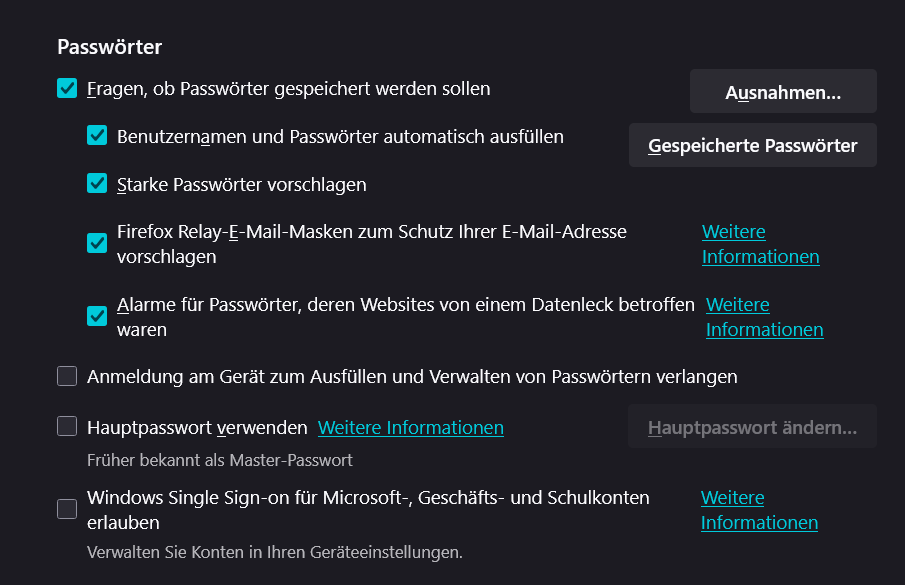This screenshot has height=585, width=905.
Task: Visit 'Weitere Informationen' link for Windows Single Sign-on
Action: [x=759, y=510]
